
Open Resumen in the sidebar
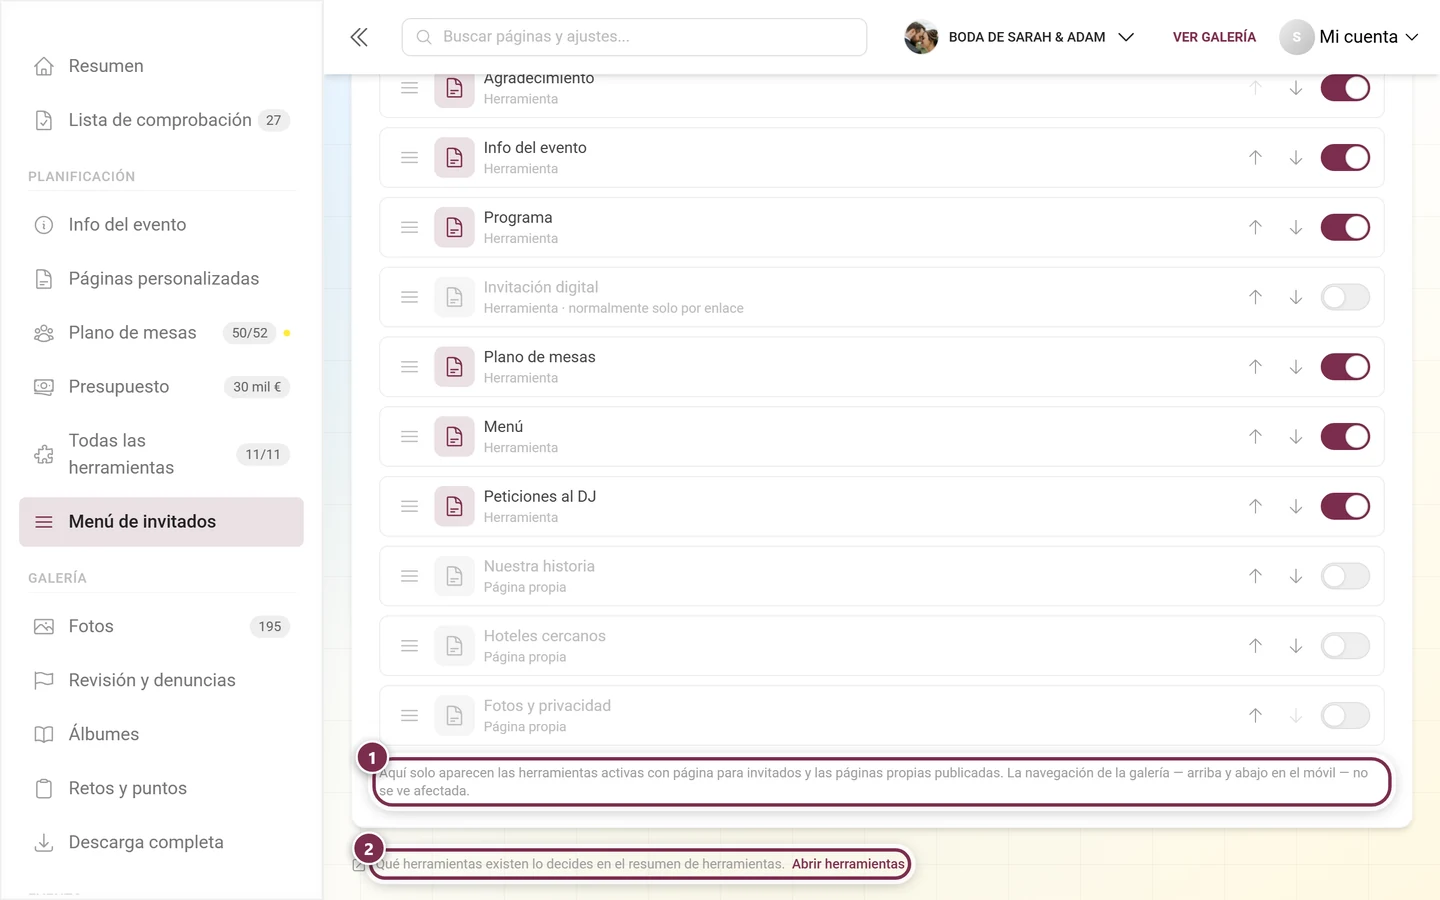tap(161, 66)
